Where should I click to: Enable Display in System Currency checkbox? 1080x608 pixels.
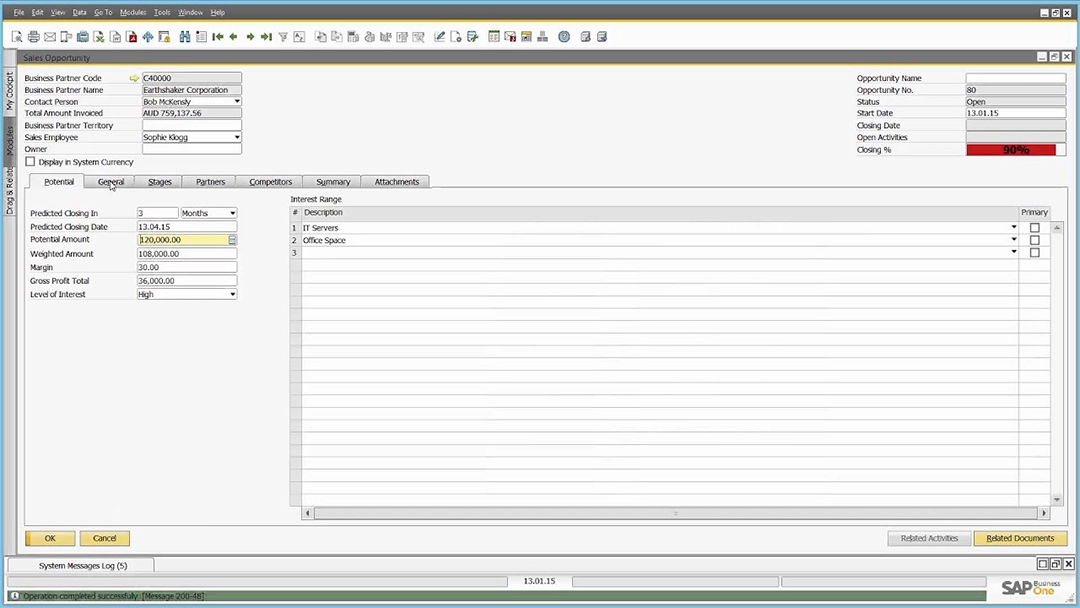(x=30, y=162)
